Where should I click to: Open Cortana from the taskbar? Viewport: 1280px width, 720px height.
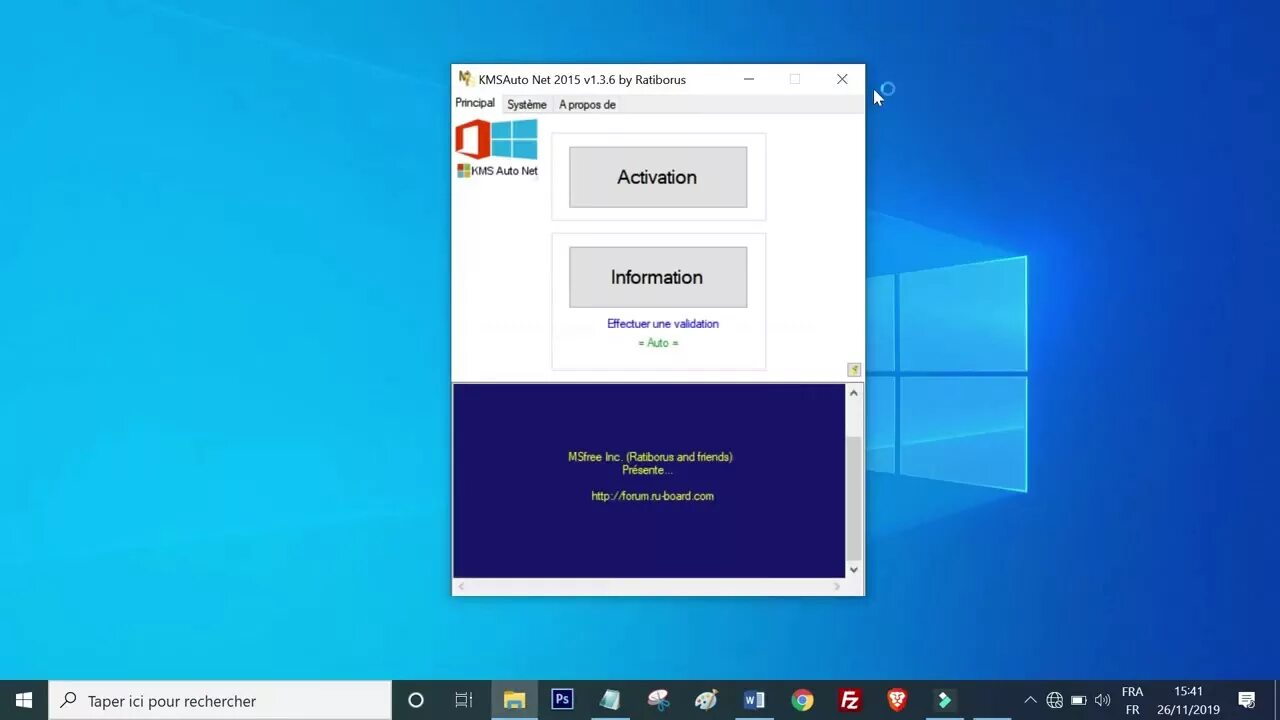(x=416, y=700)
